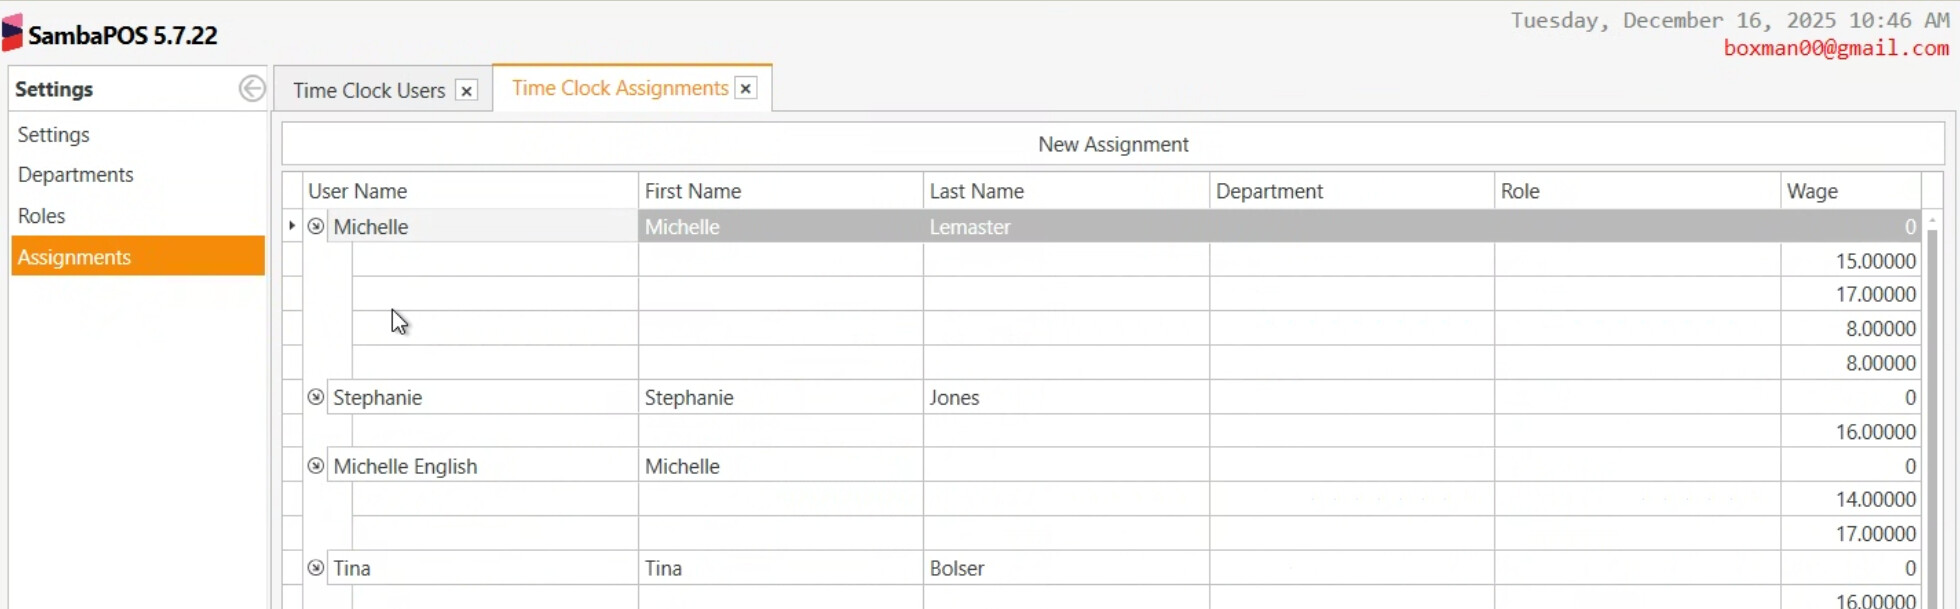Select Assignments in the settings sidebar

[74, 257]
